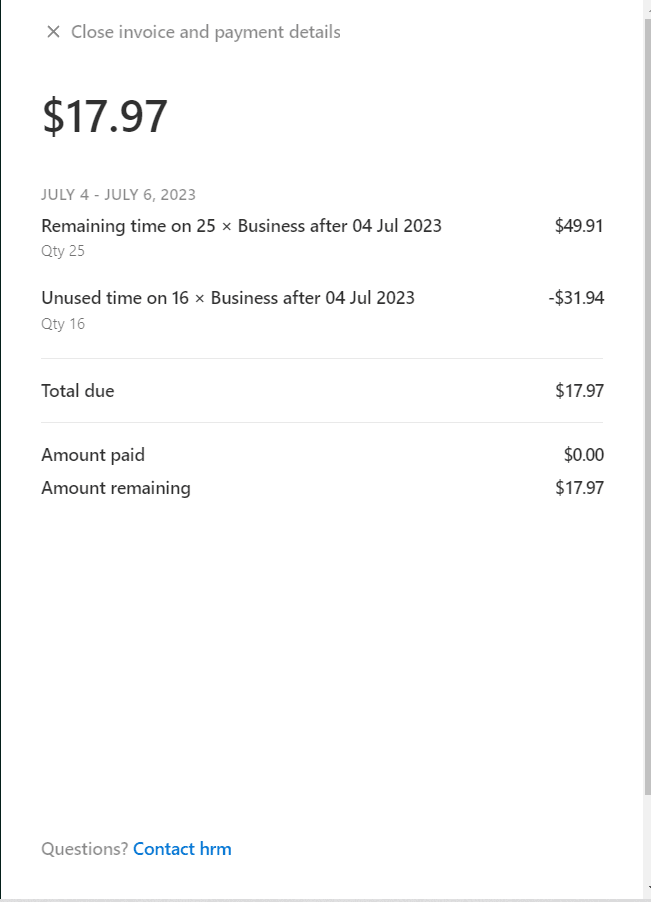Click the $49.91 line amount
Viewport: 651px width, 902px height.
tap(579, 225)
